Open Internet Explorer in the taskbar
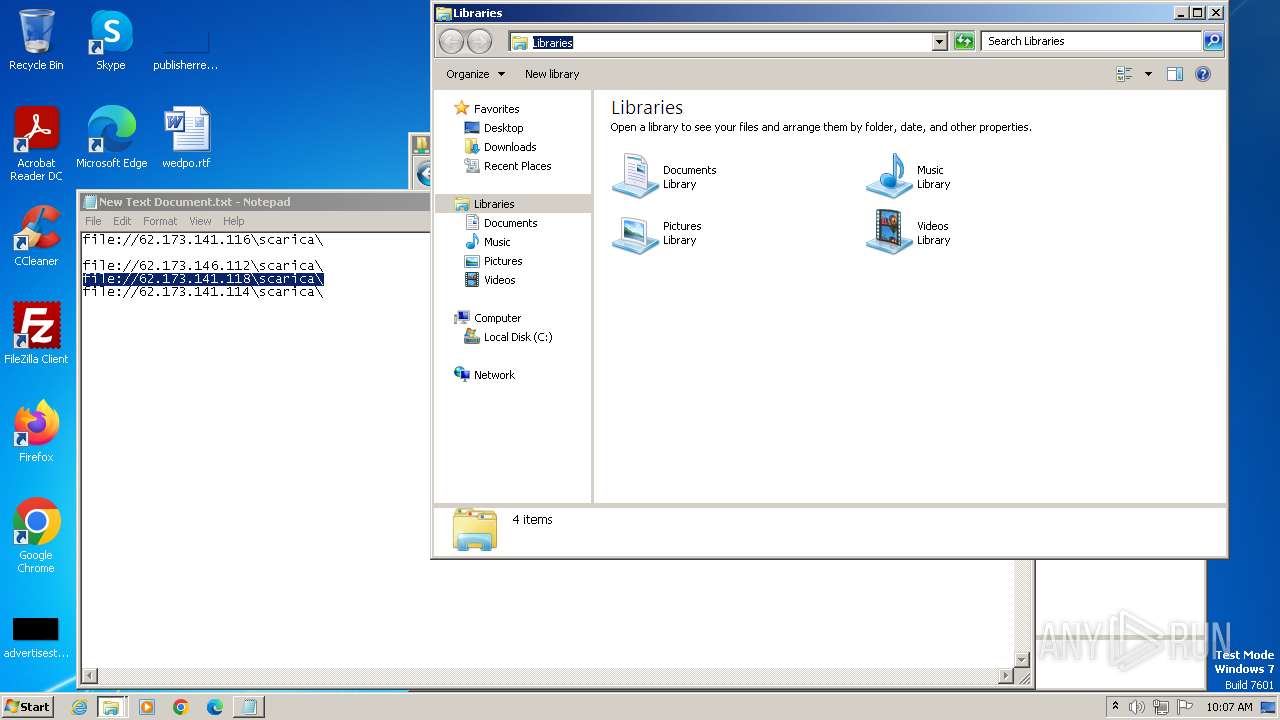The image size is (1280, 720). point(79,707)
